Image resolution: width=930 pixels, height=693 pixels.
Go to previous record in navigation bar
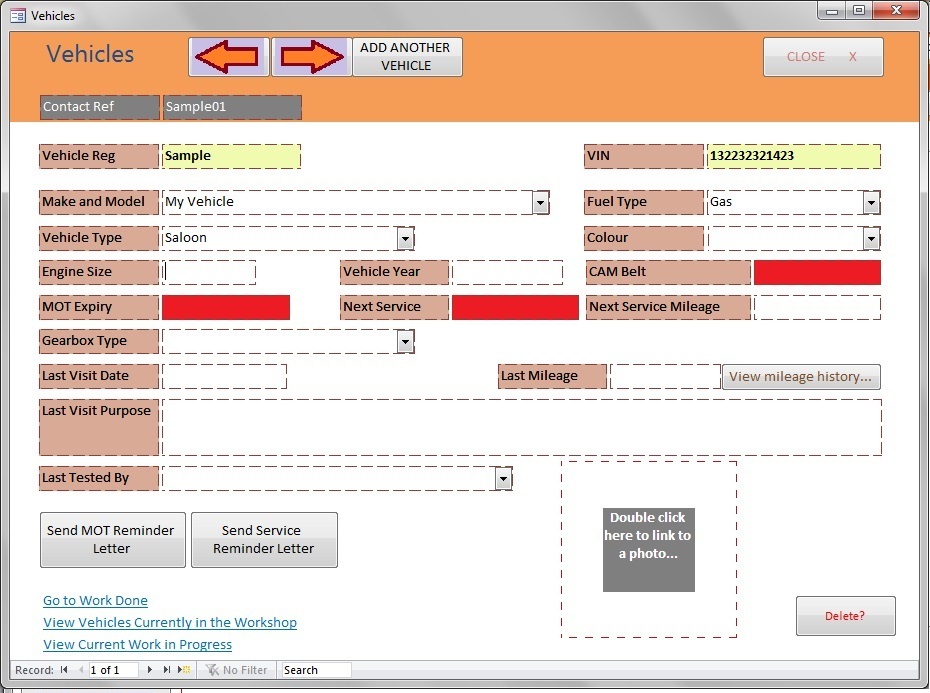tap(81, 670)
